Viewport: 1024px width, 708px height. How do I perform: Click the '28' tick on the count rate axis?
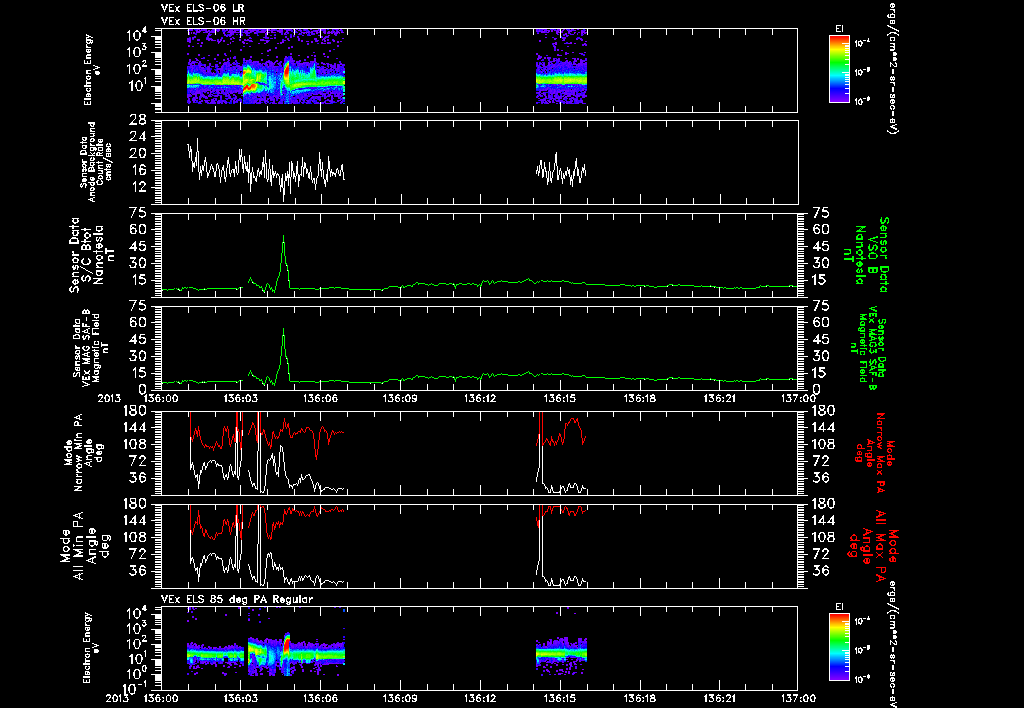(138, 120)
